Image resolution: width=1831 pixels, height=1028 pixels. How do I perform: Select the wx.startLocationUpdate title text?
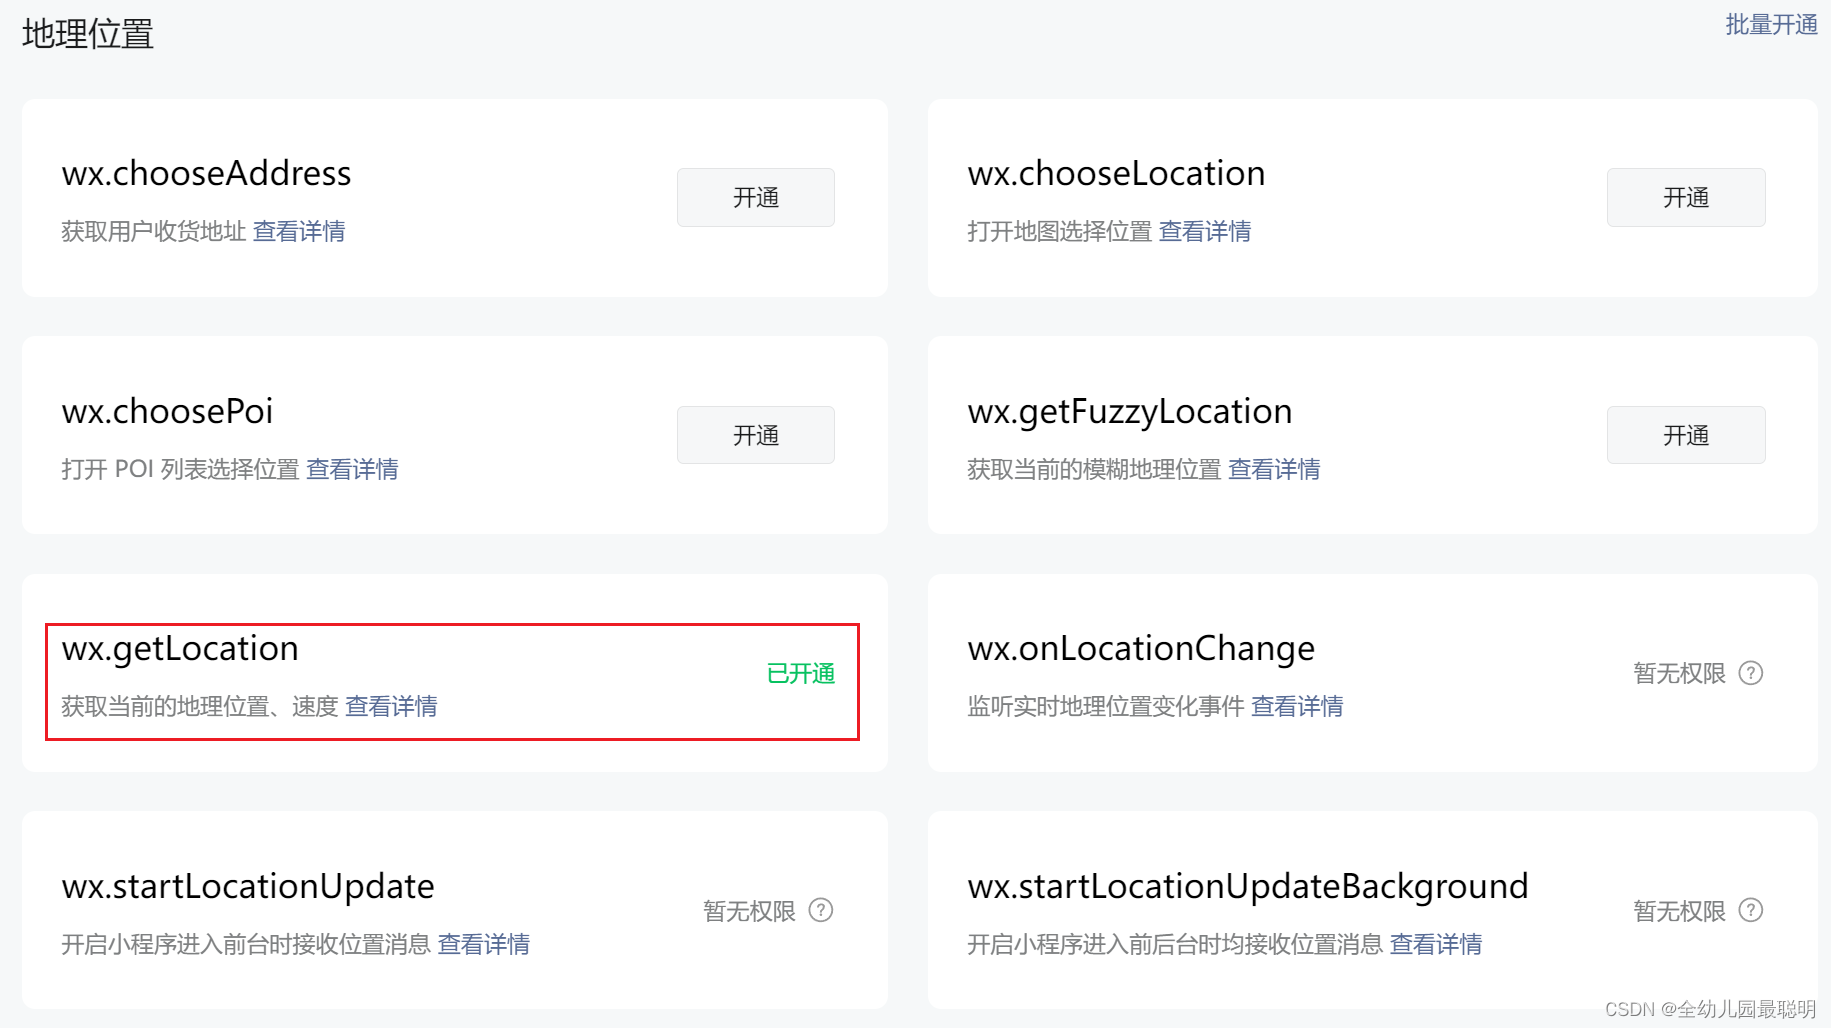pos(248,887)
